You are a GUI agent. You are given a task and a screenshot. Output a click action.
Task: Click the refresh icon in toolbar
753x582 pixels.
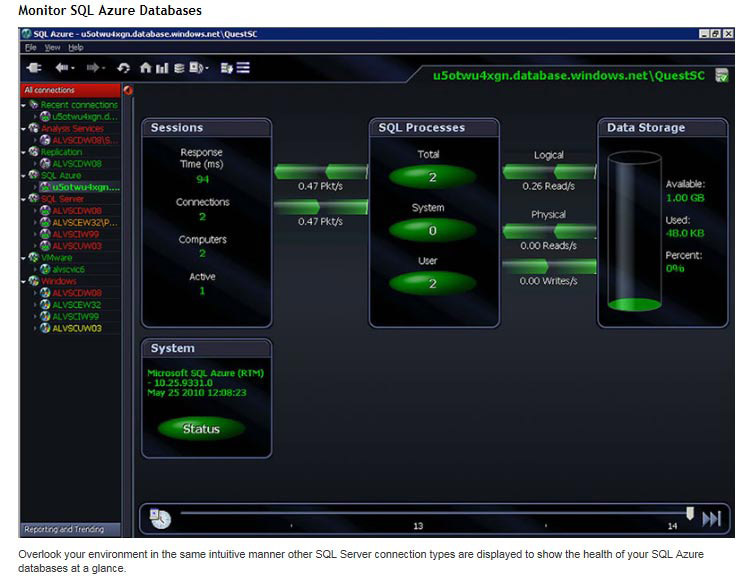tap(123, 68)
